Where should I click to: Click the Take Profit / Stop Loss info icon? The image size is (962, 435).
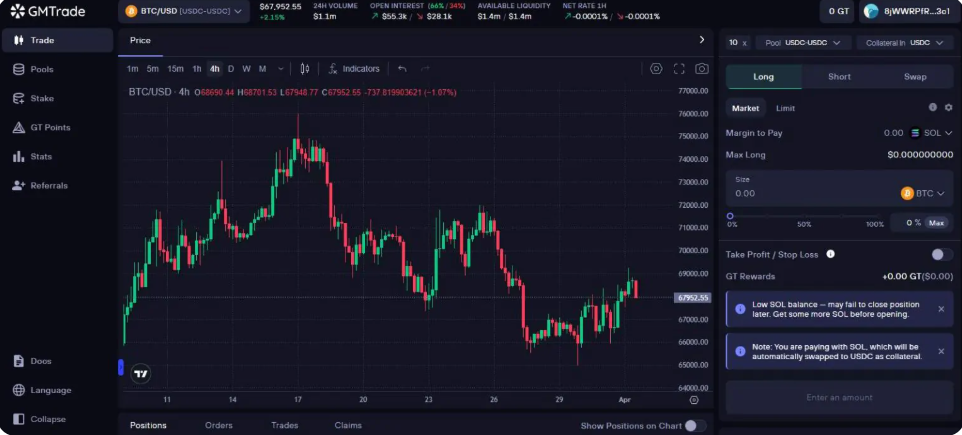click(830, 254)
